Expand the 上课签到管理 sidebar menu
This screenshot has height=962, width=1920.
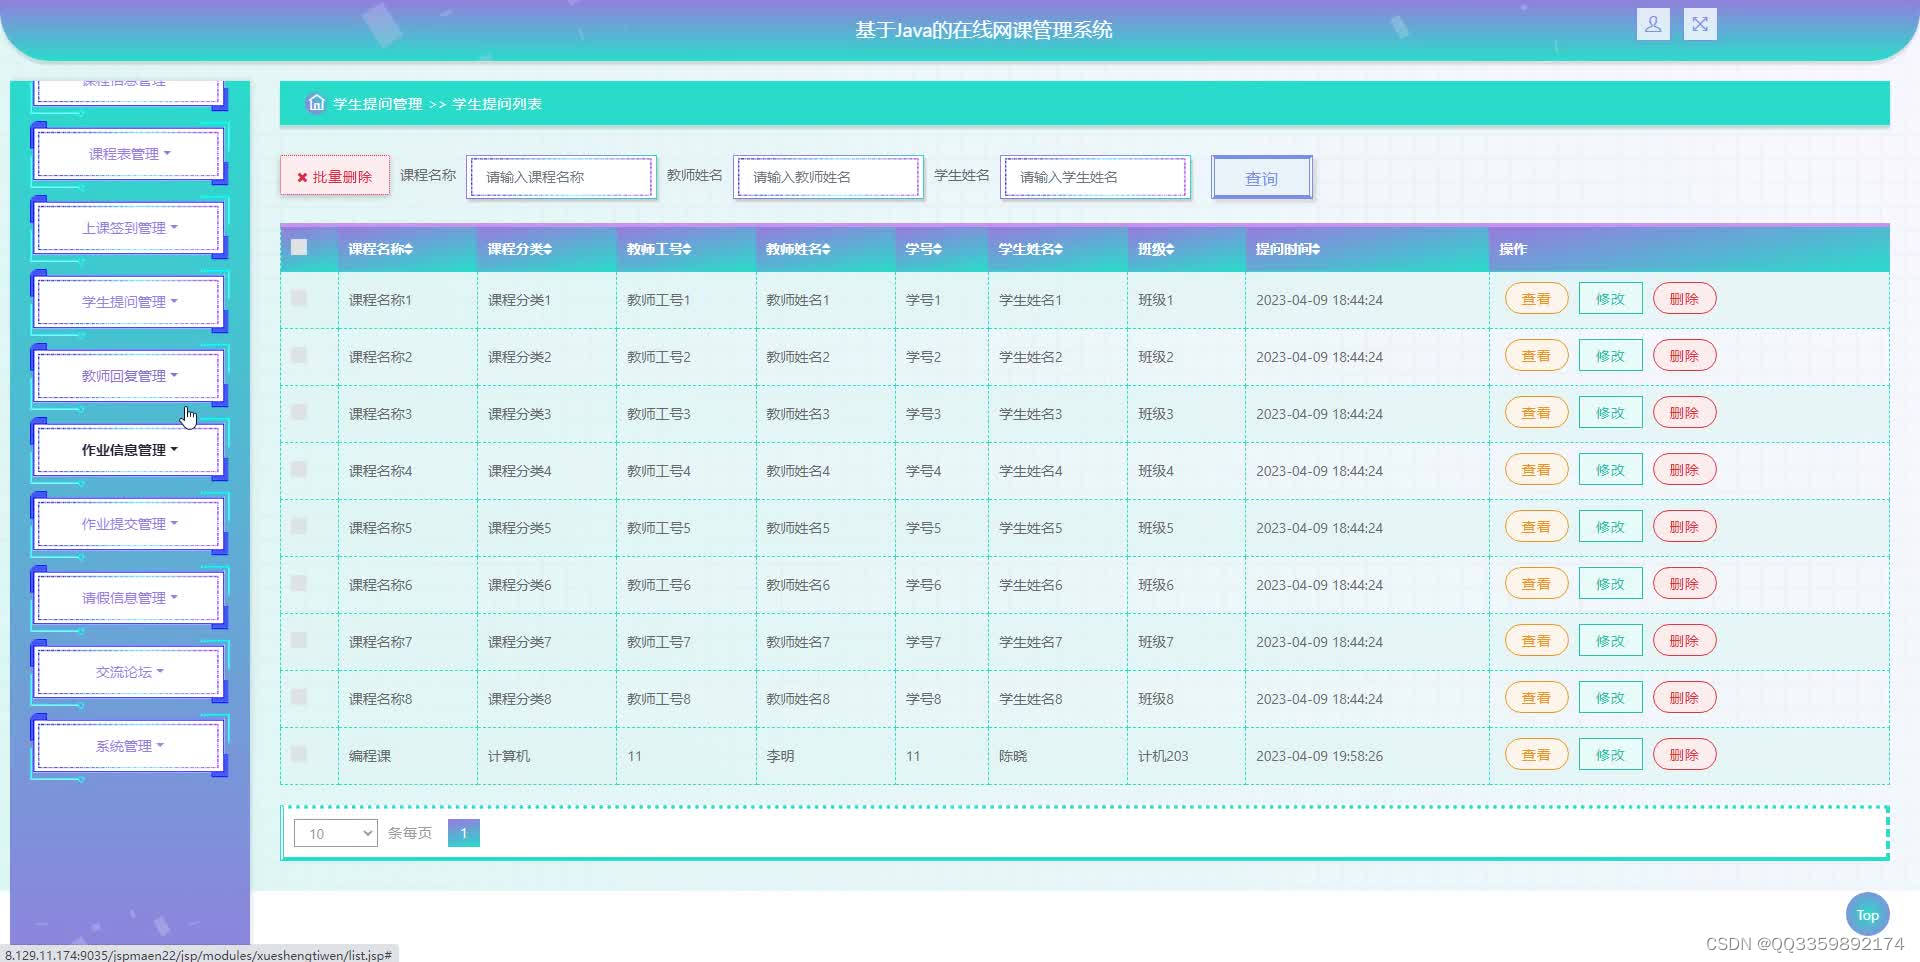pyautogui.click(x=129, y=228)
